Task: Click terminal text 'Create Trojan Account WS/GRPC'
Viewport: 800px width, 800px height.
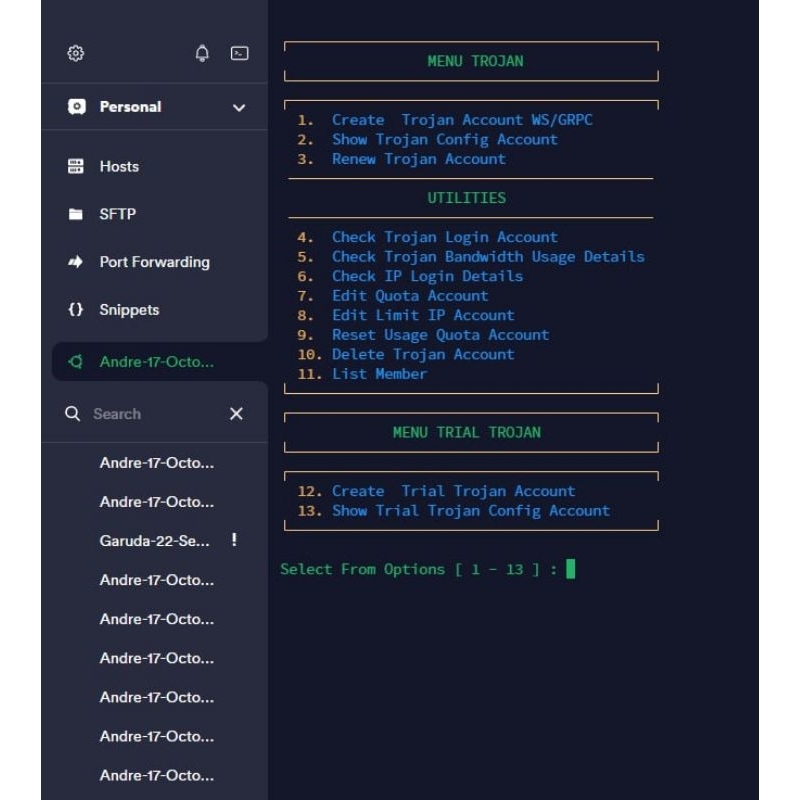Action: click(x=462, y=120)
